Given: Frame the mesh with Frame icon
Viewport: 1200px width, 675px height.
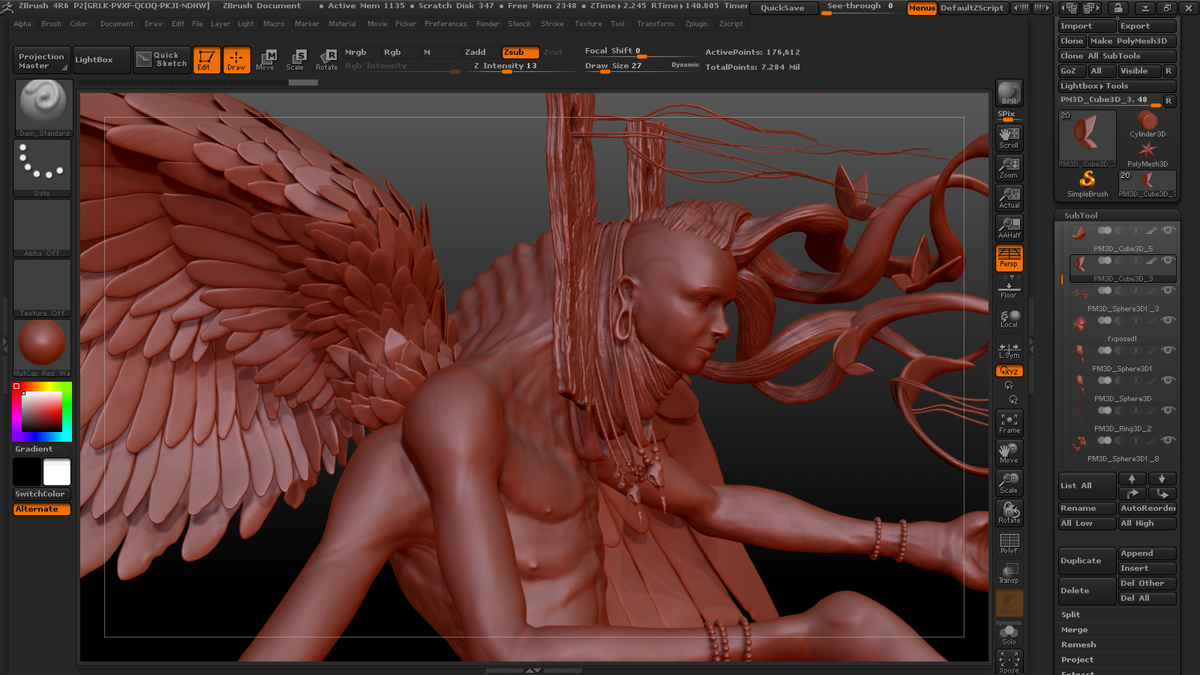Looking at the screenshot, I should click(x=1009, y=423).
